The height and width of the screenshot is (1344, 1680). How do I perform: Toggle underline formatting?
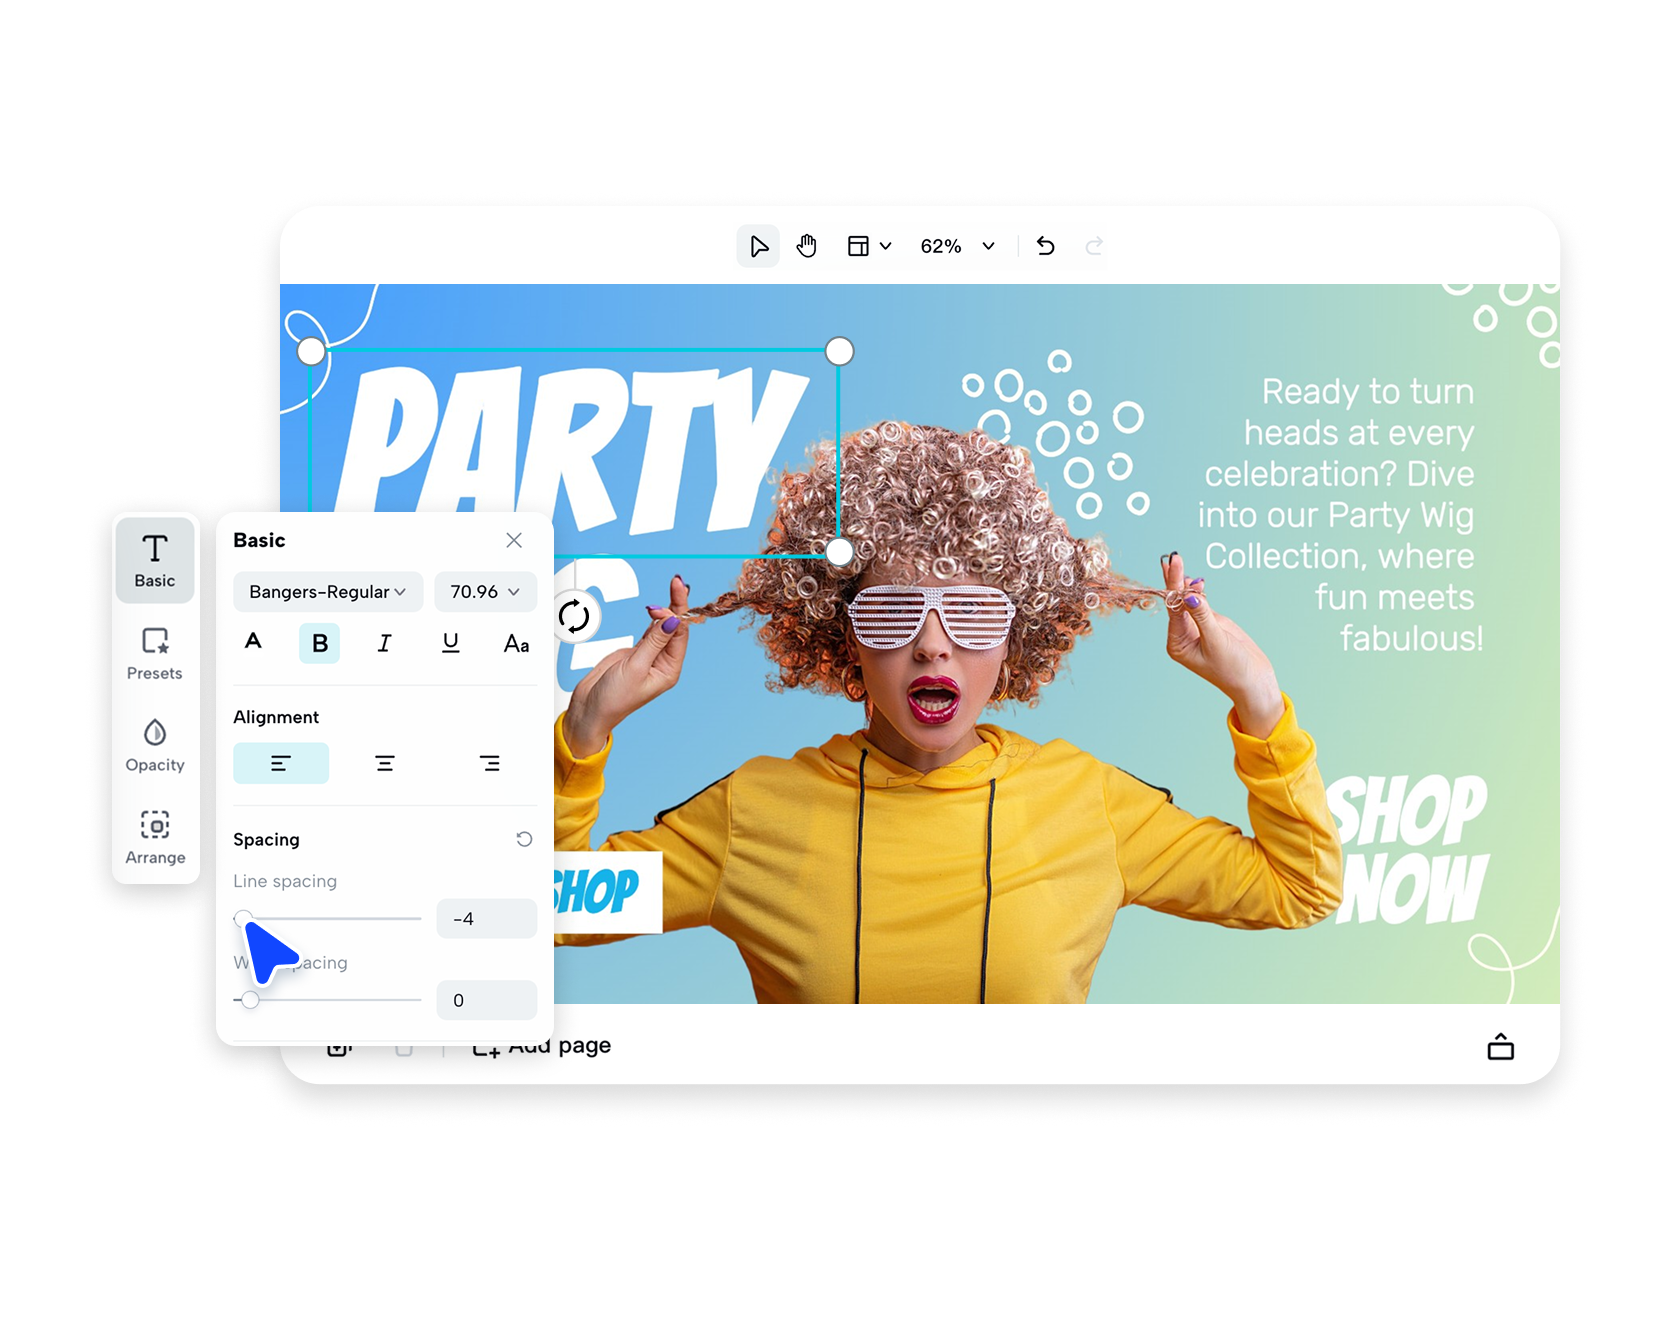(x=451, y=644)
